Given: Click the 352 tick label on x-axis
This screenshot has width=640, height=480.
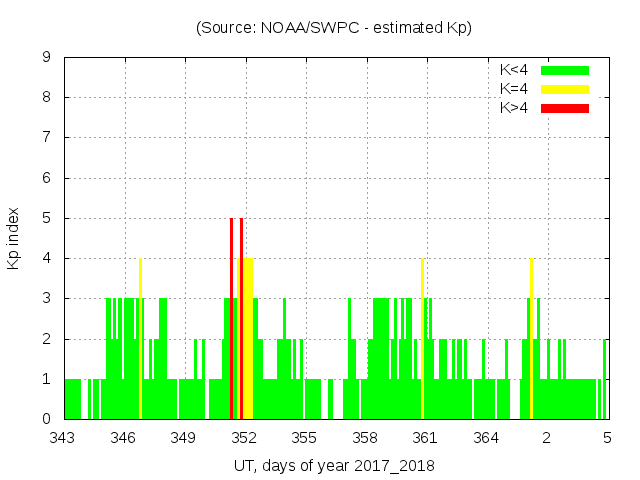Looking at the screenshot, I should (244, 437).
